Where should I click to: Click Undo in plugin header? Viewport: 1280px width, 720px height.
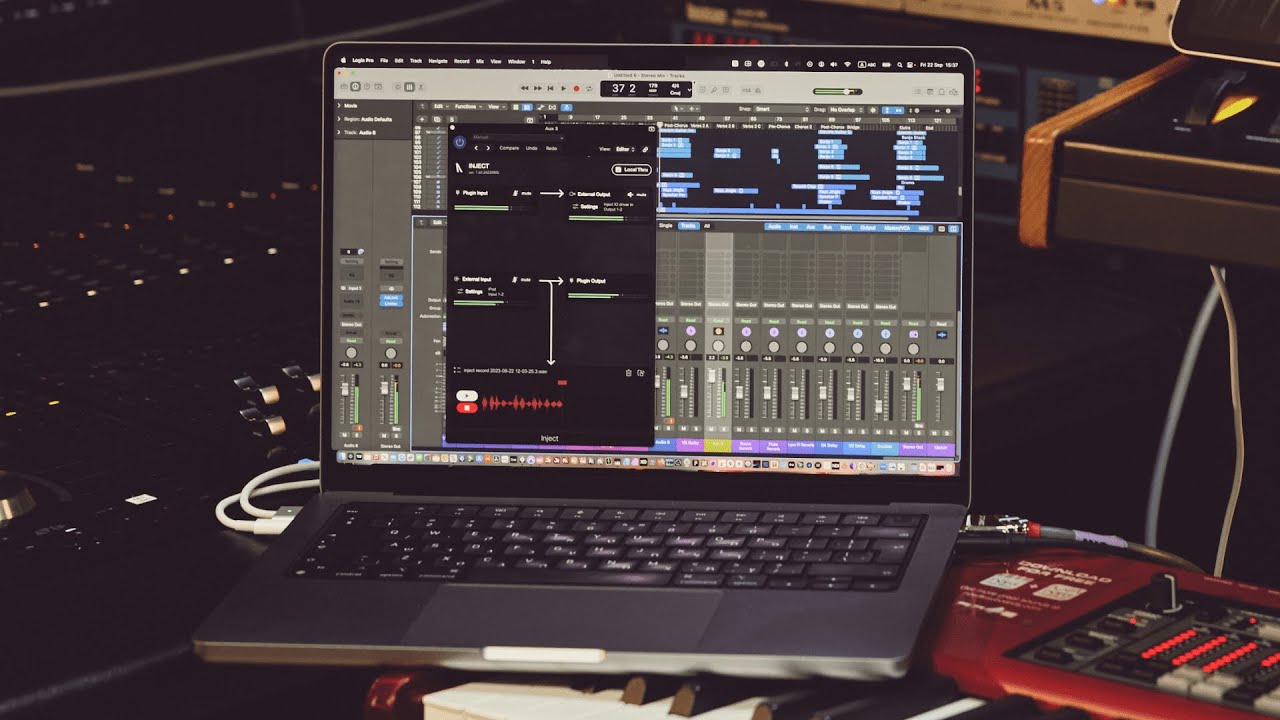pos(531,148)
